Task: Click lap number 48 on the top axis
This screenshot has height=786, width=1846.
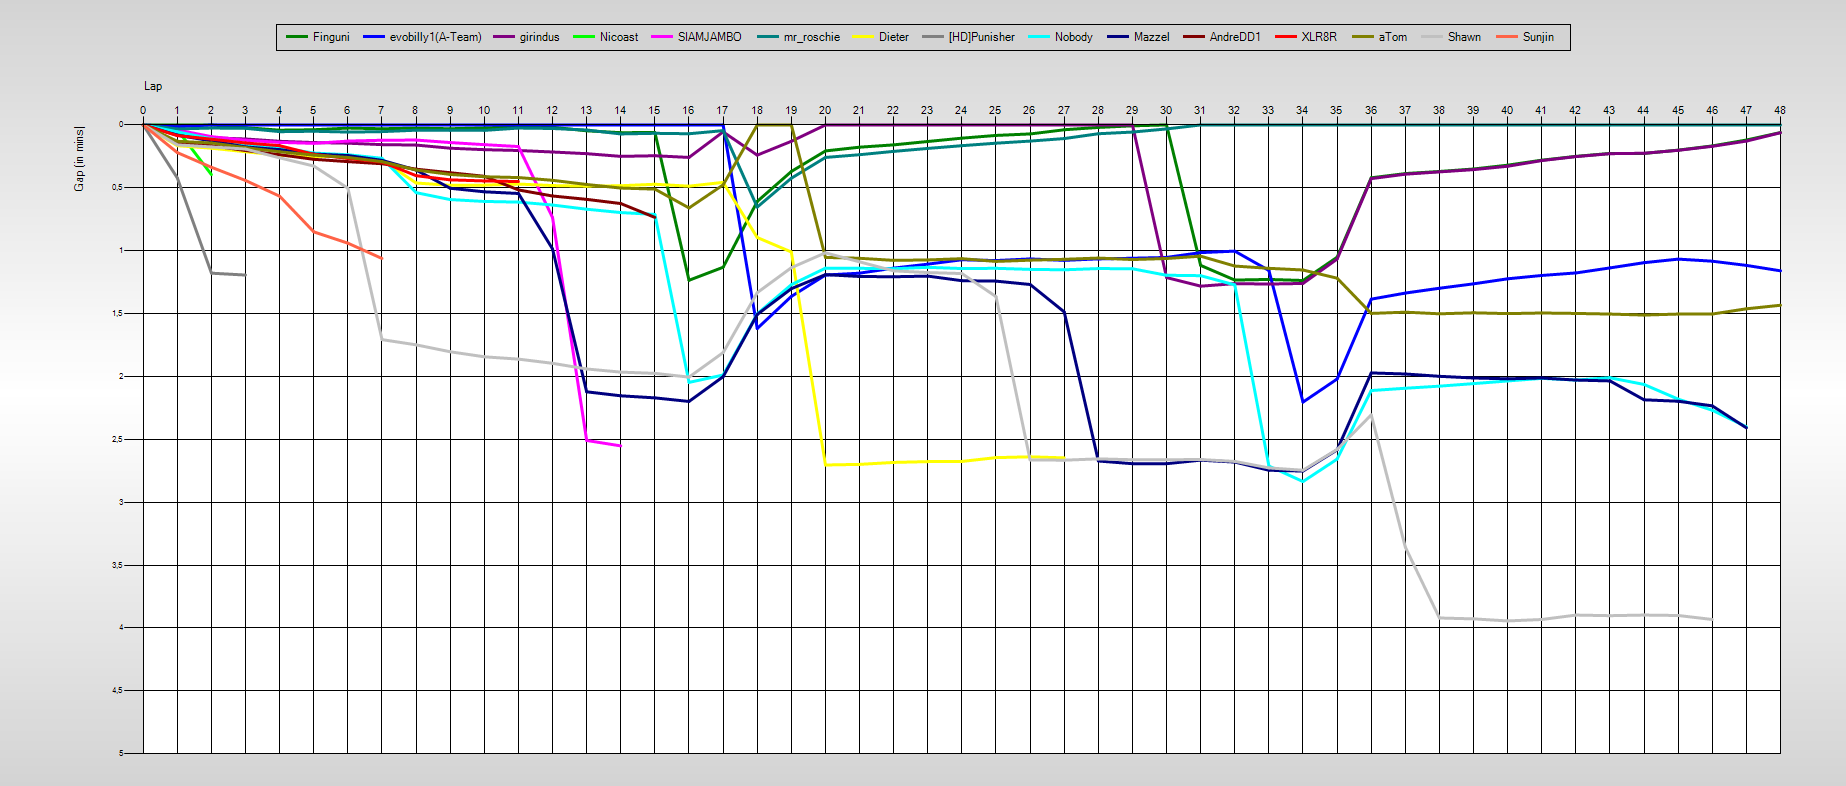Action: click(x=1780, y=110)
